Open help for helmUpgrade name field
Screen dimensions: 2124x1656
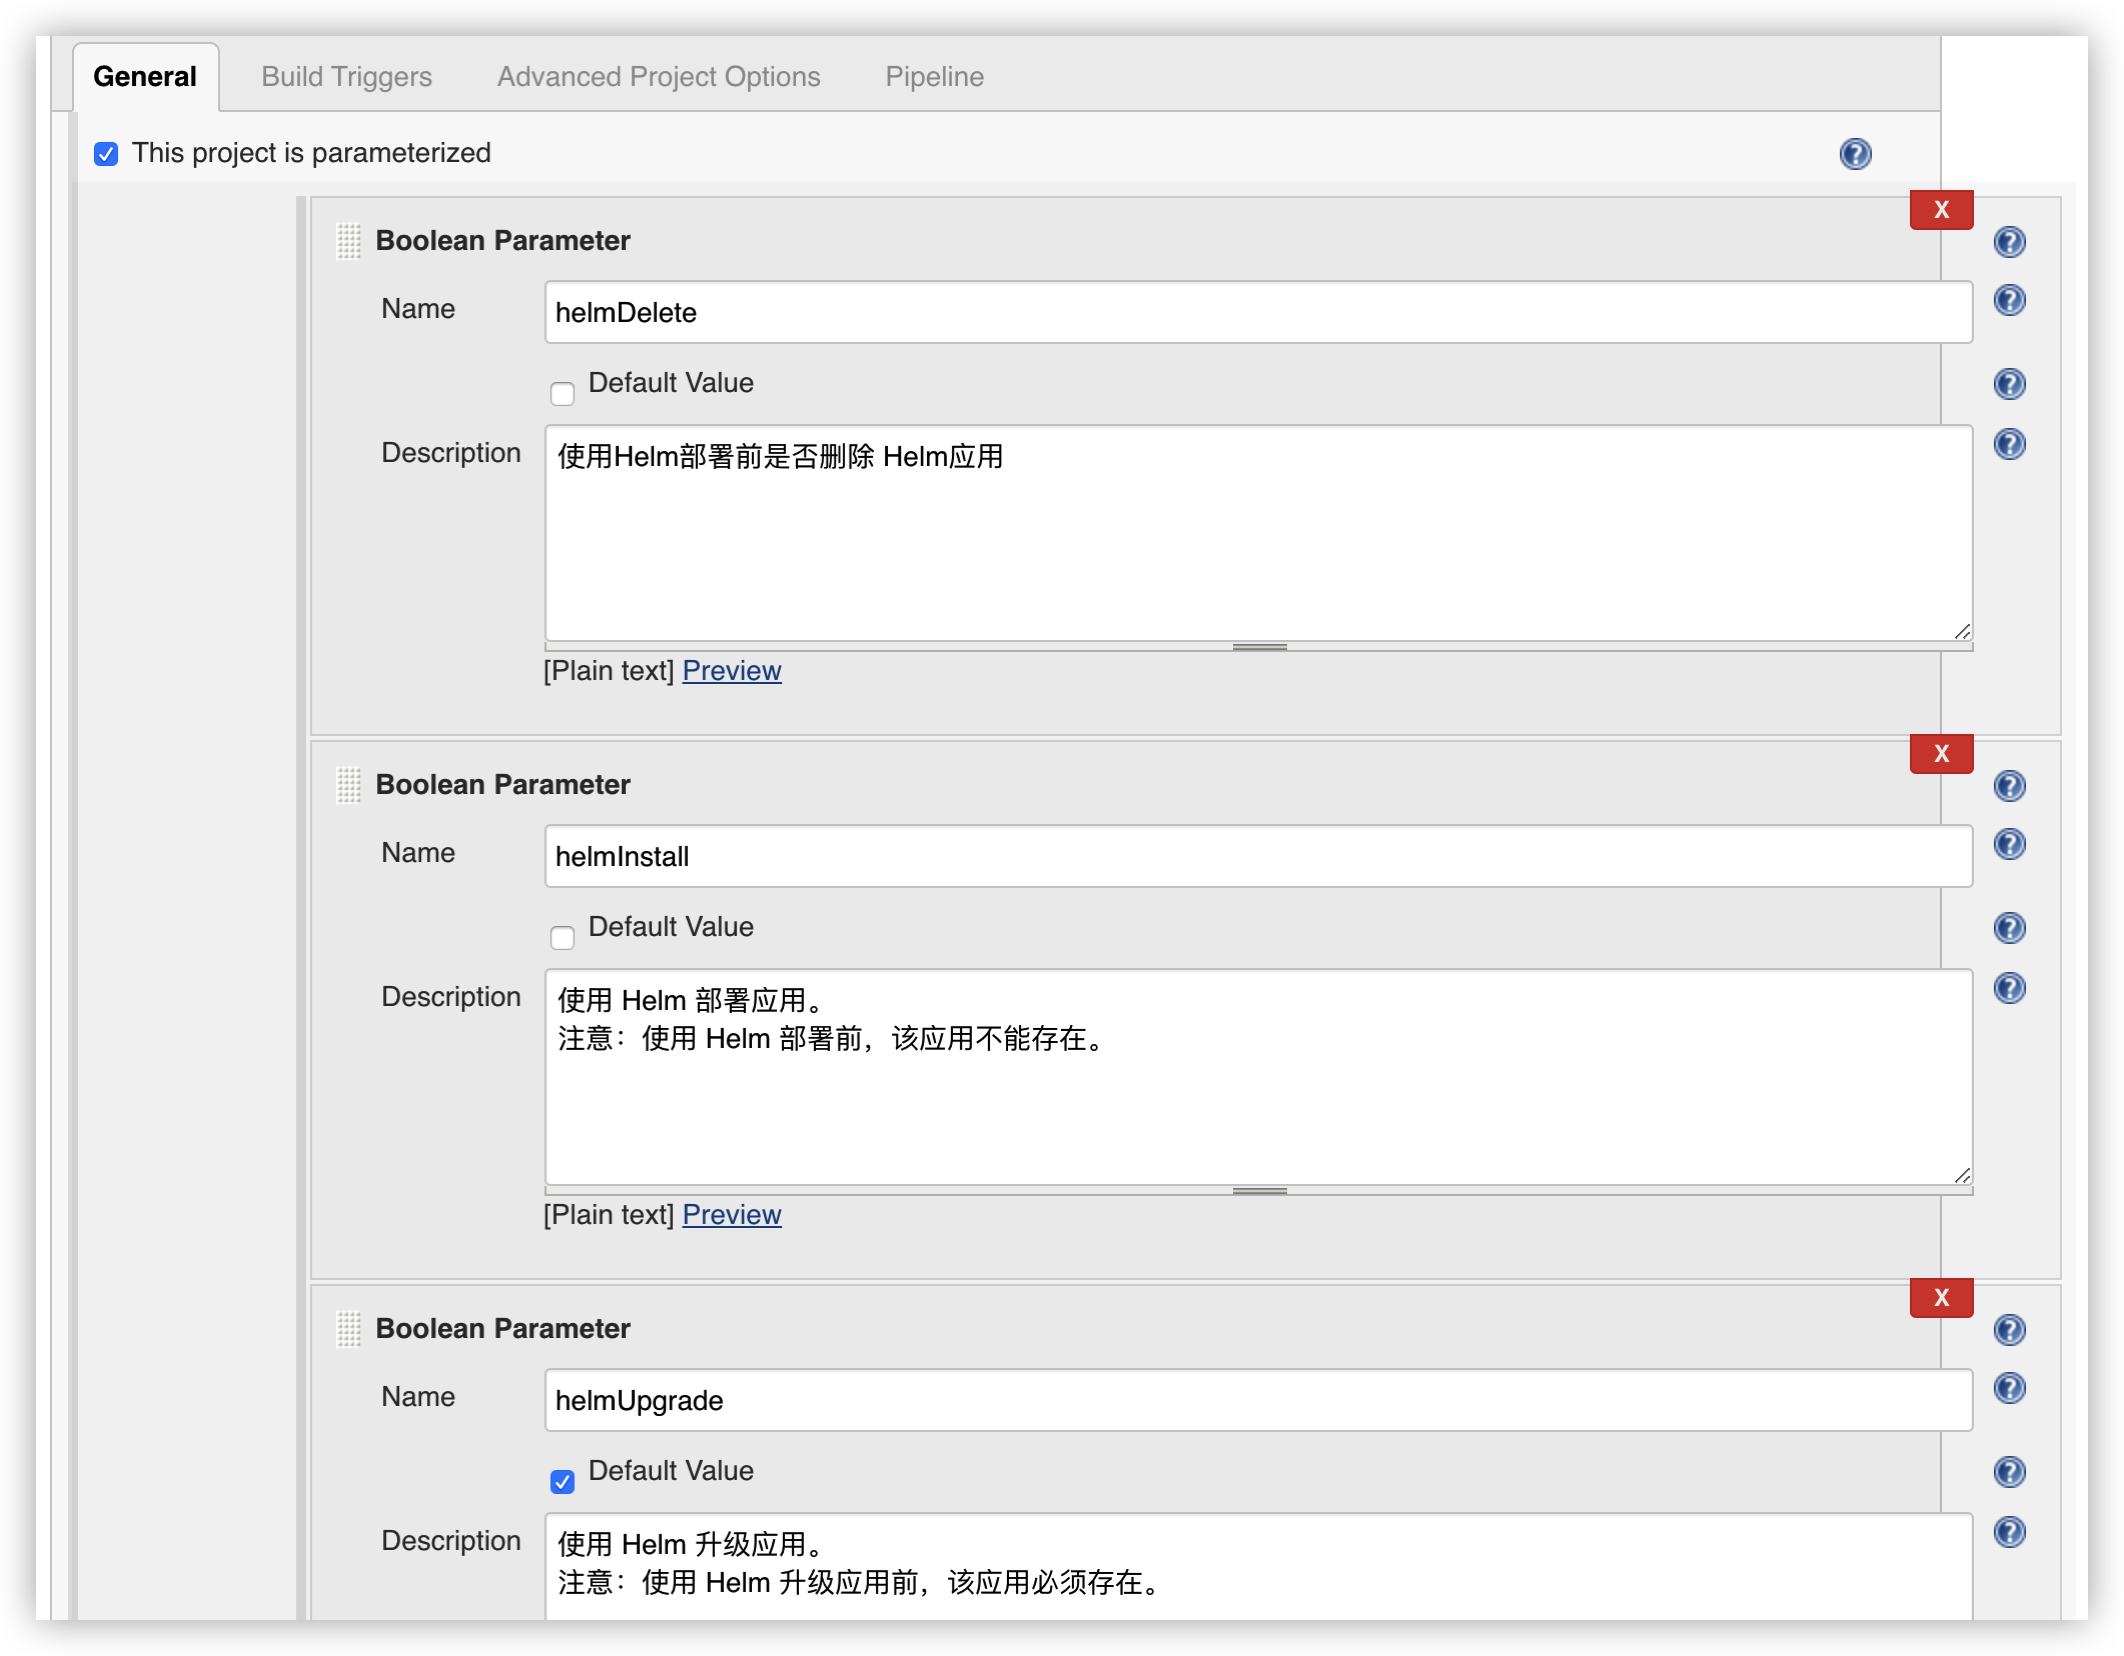[x=2009, y=1388]
